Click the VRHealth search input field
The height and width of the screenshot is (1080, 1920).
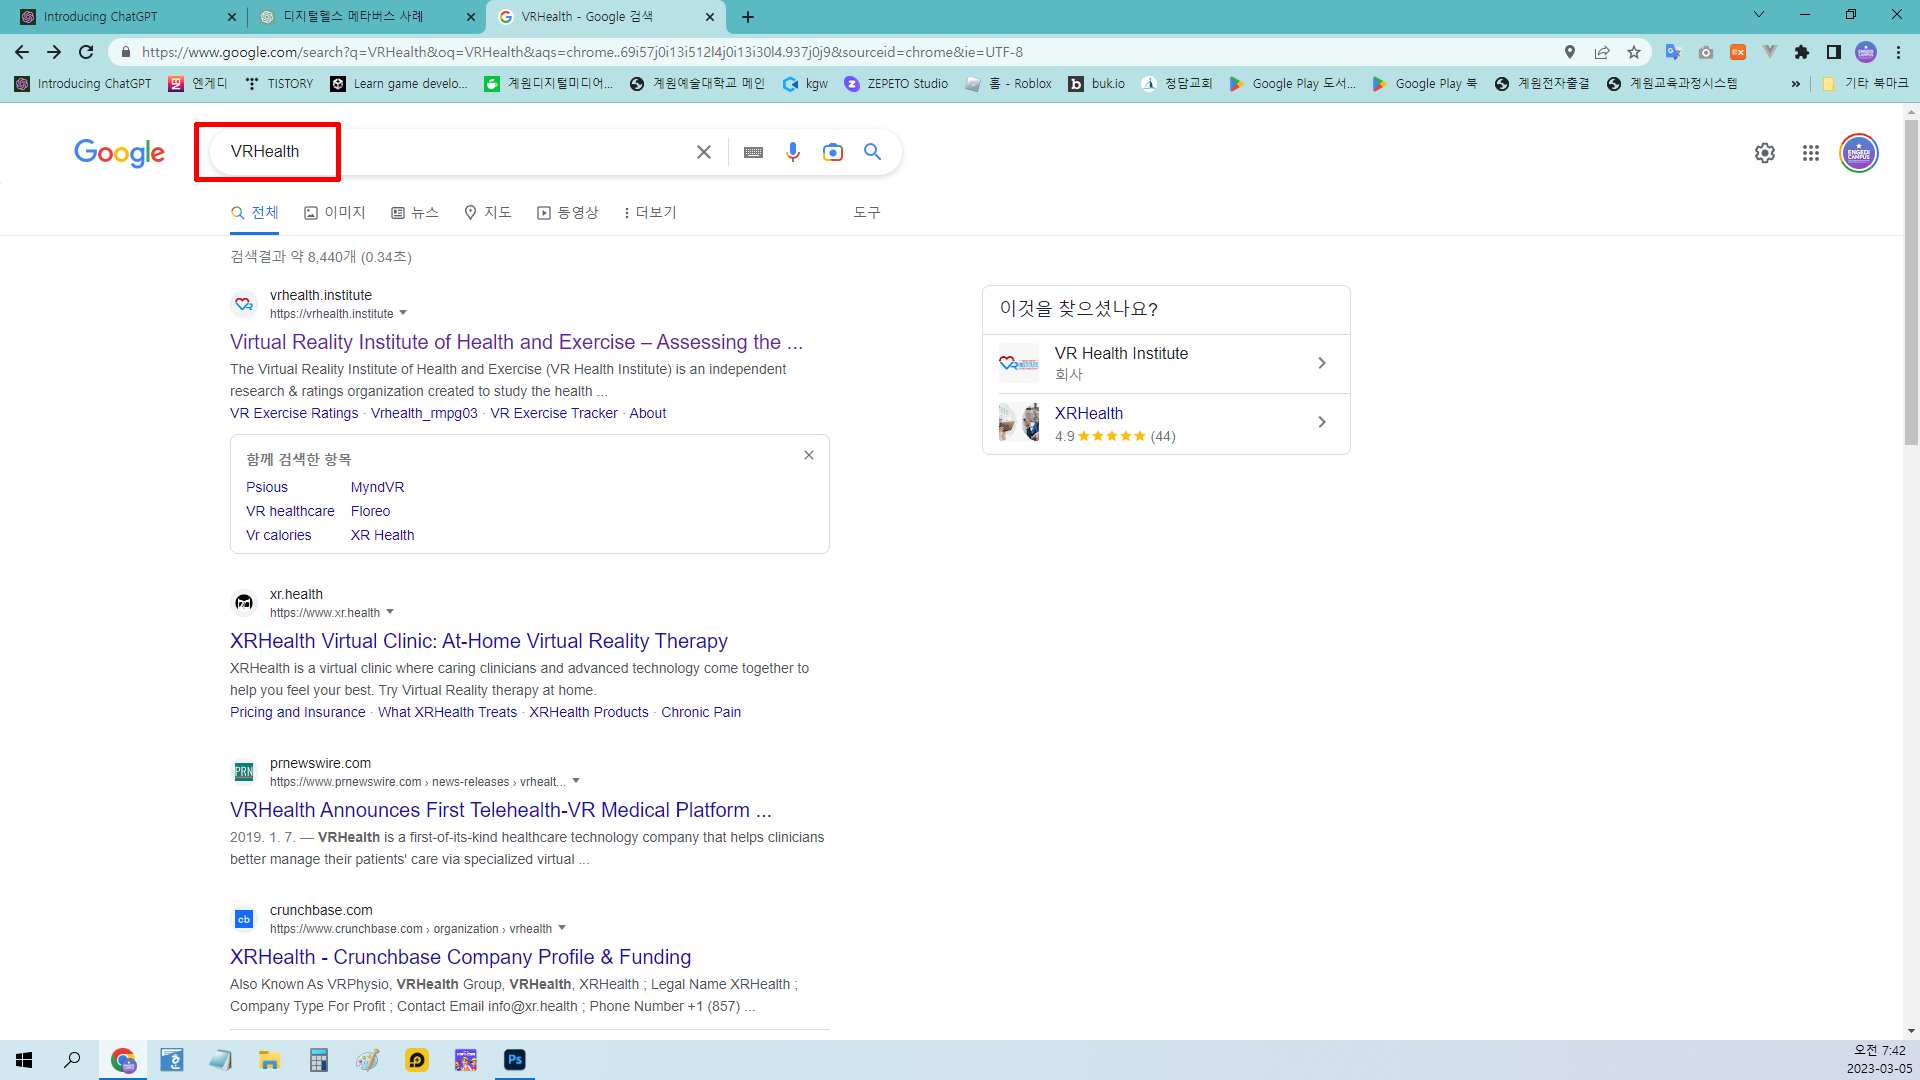click(x=455, y=152)
